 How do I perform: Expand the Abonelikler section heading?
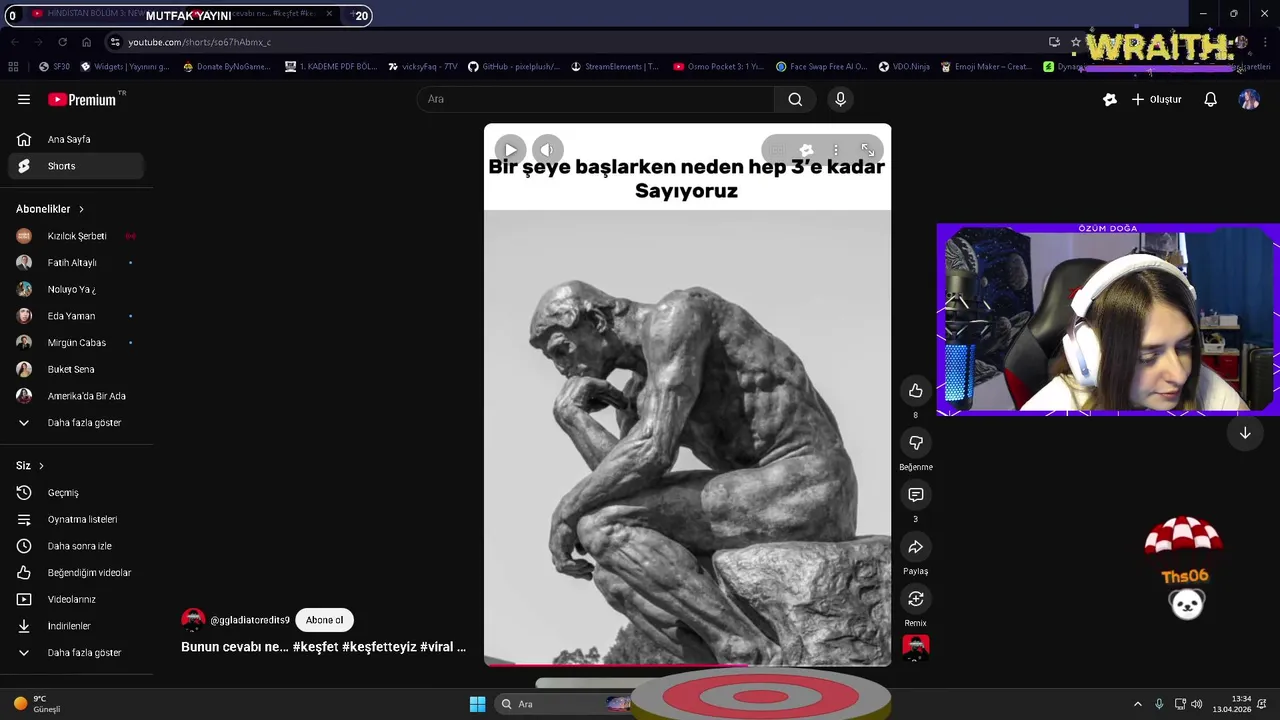50,209
